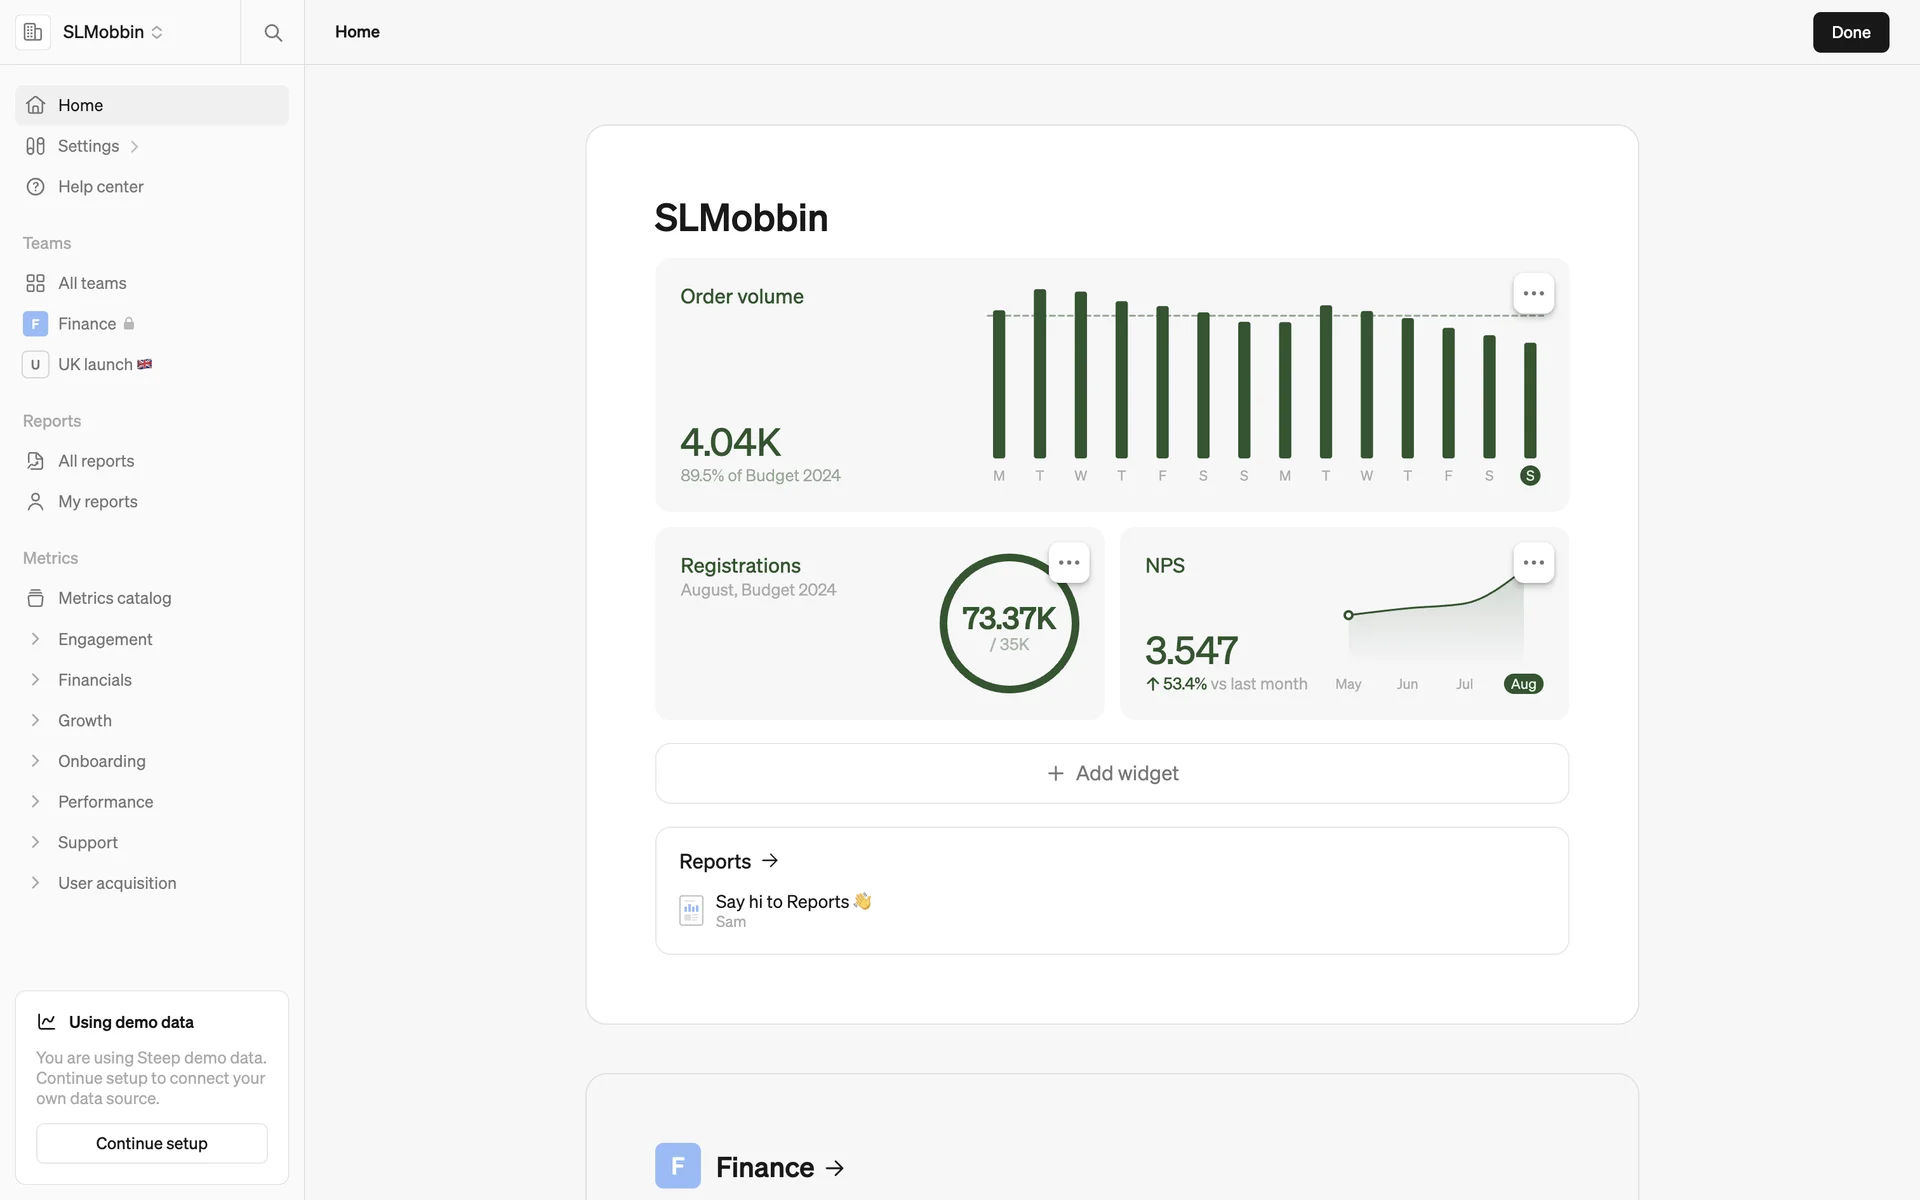Click the Finance team F icon in sidebar
Viewport: 1920px width, 1200px height.
(x=35, y=324)
